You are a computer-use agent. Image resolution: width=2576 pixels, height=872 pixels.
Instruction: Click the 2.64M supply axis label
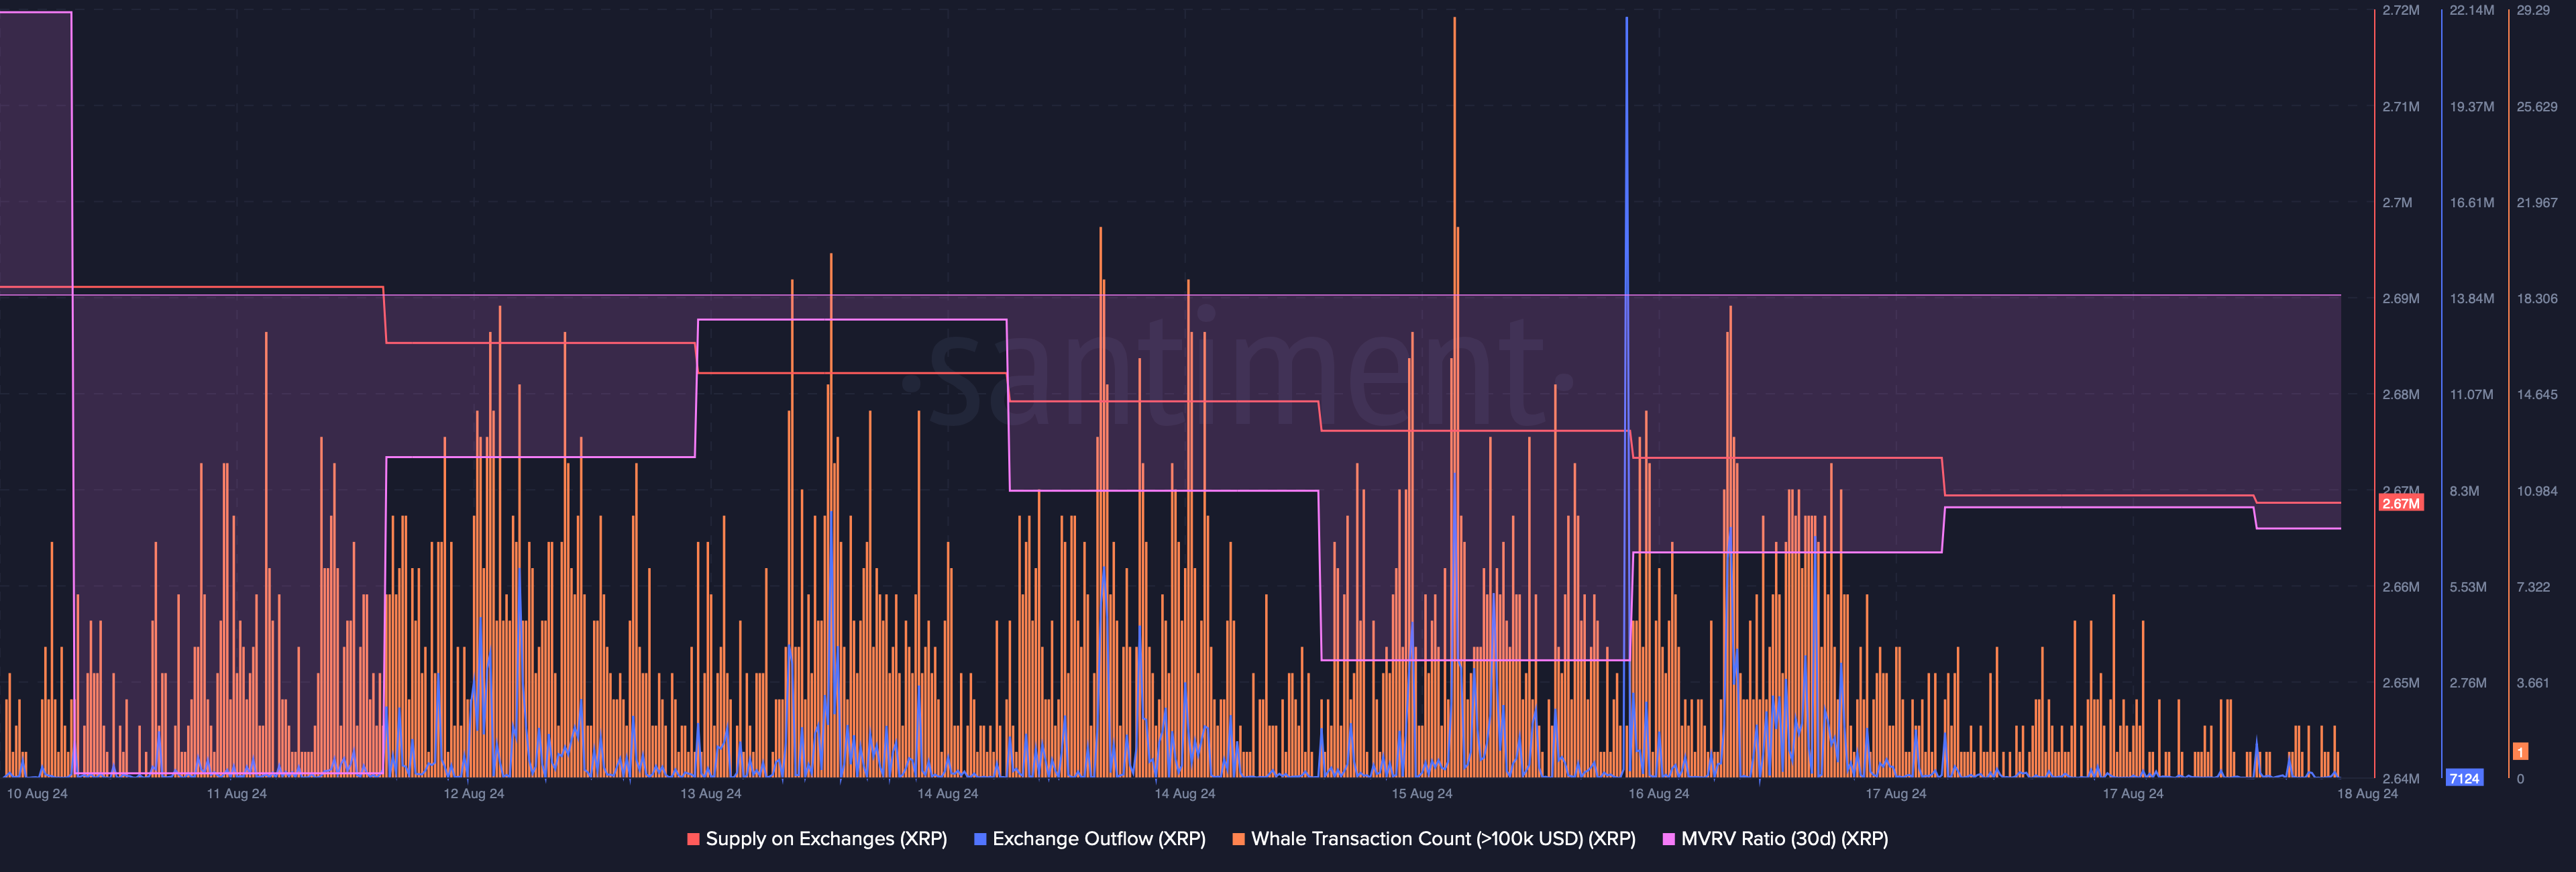[2401, 778]
